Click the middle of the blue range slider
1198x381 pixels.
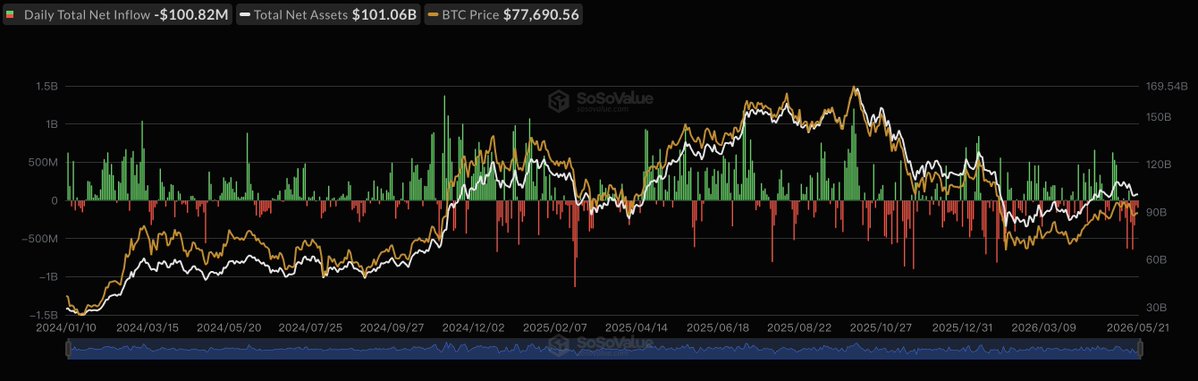tap(604, 350)
